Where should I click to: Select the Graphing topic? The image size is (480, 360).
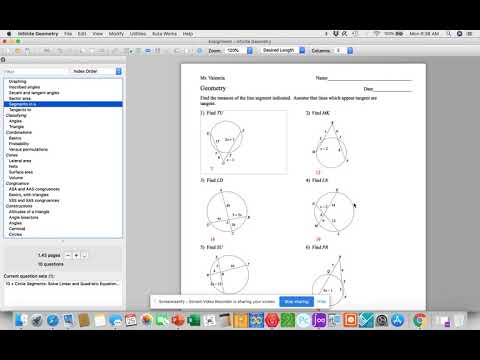pos(17,81)
